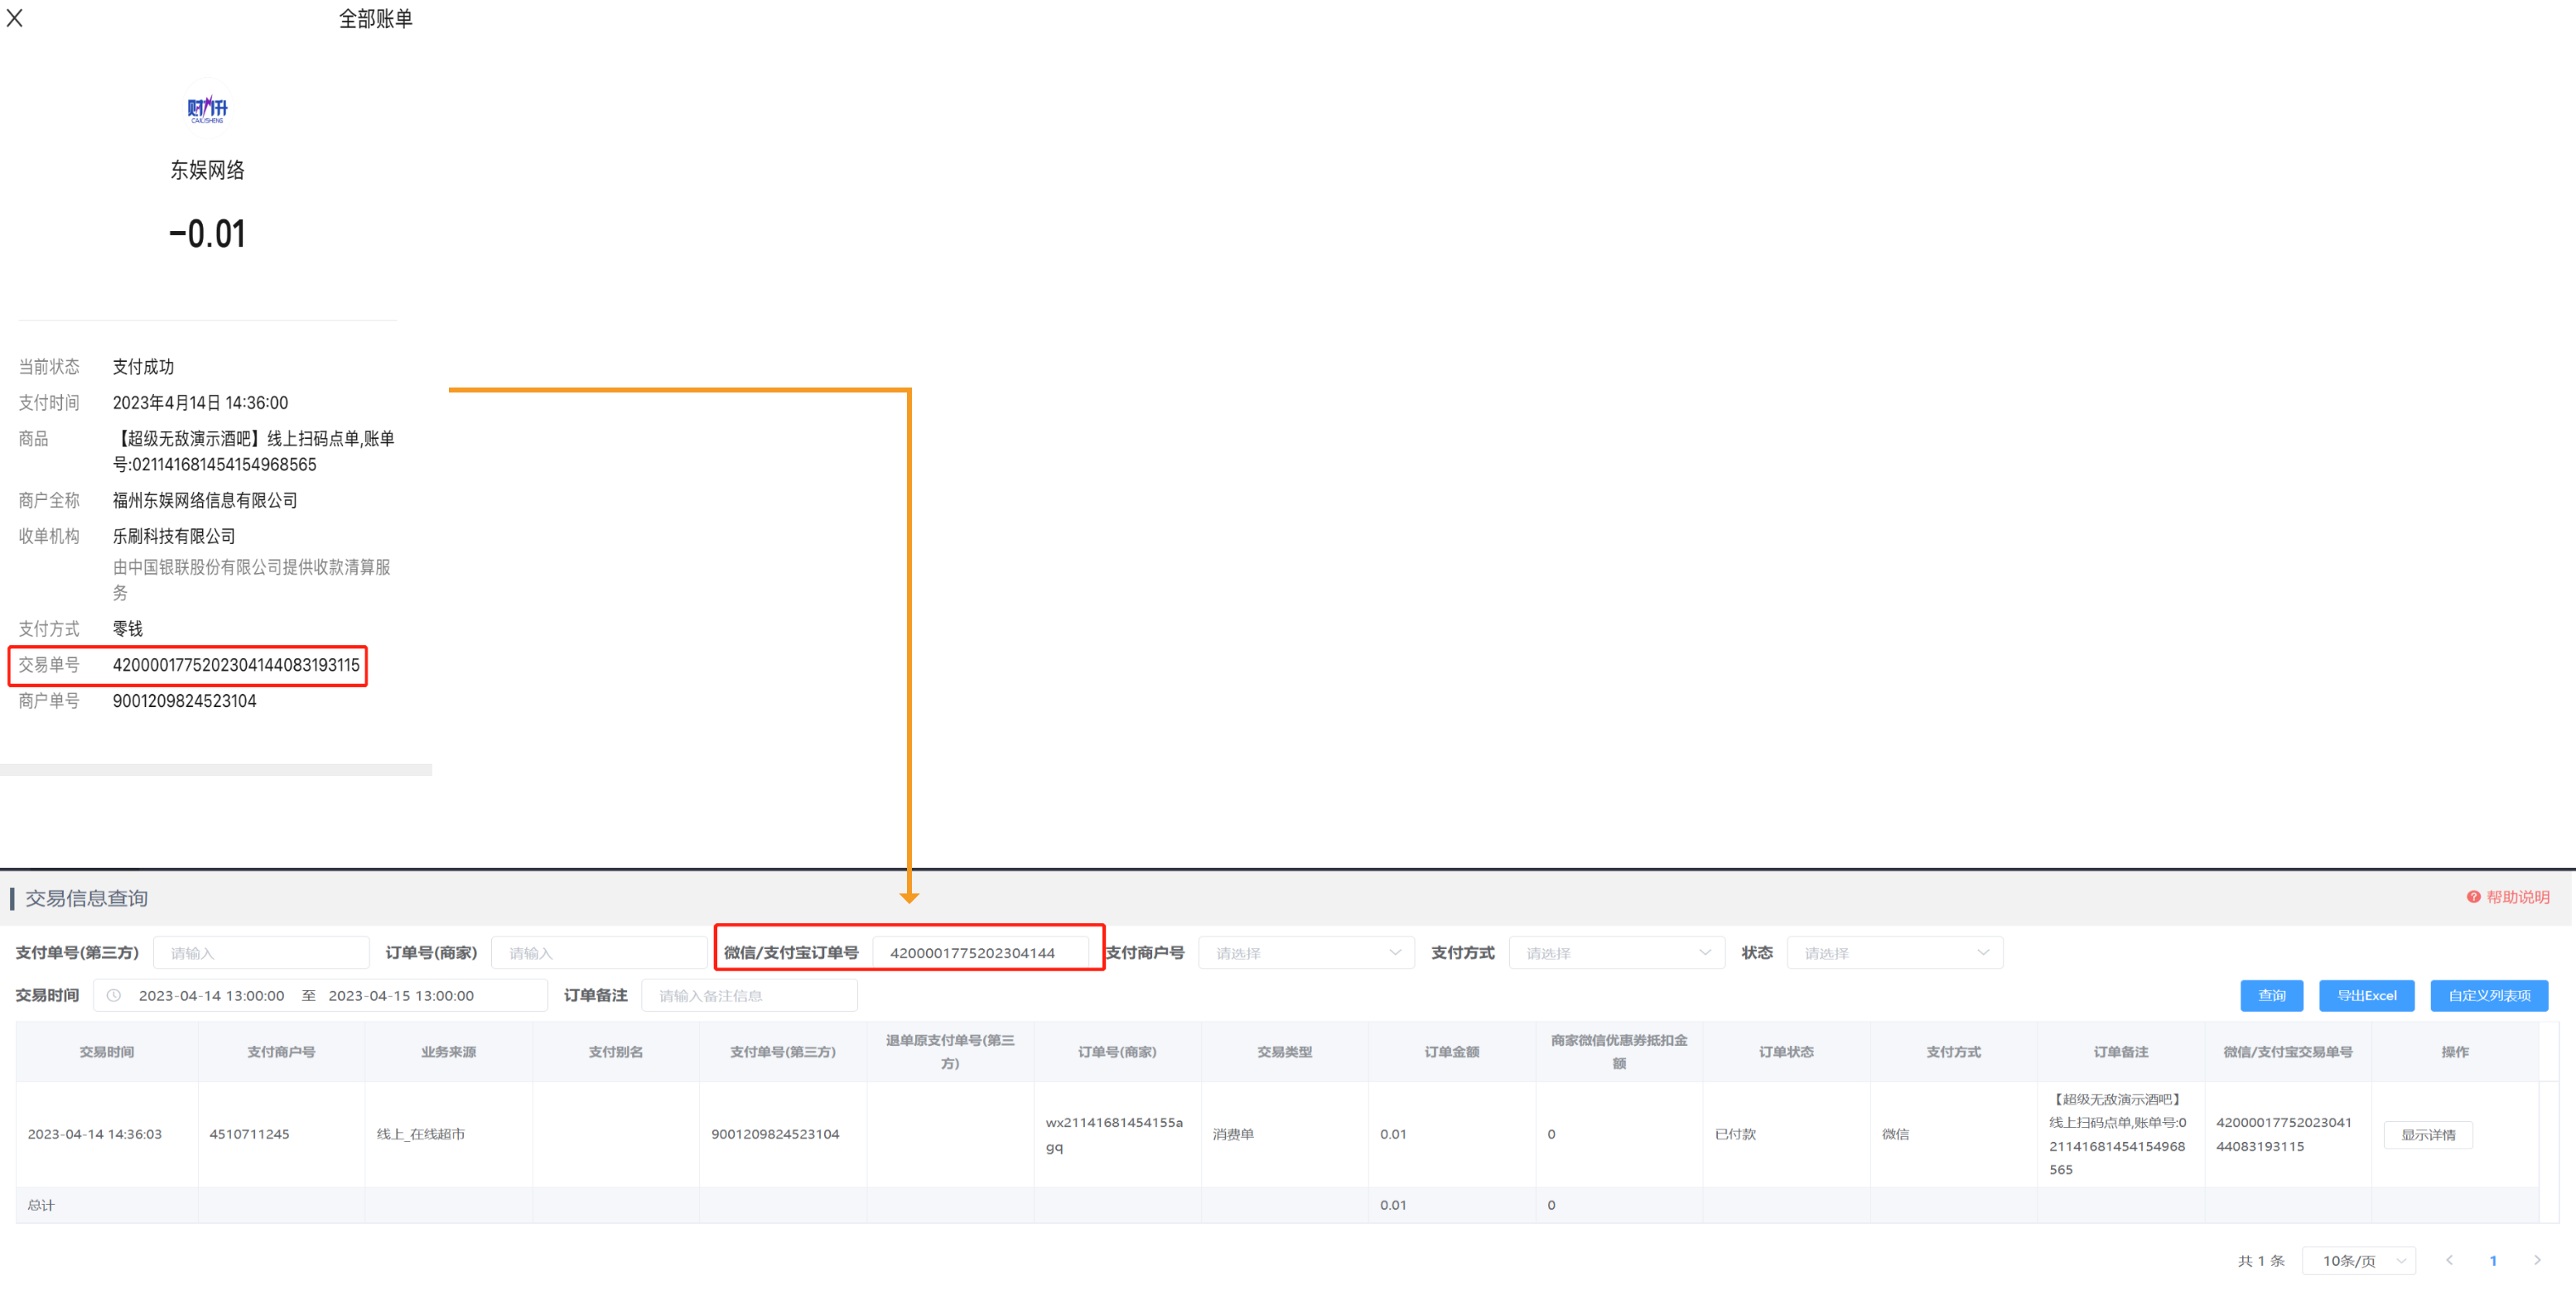Viewport: 2576px width, 1300px height.
Task: Close the 全部账单 bill detail panel
Action: point(14,18)
